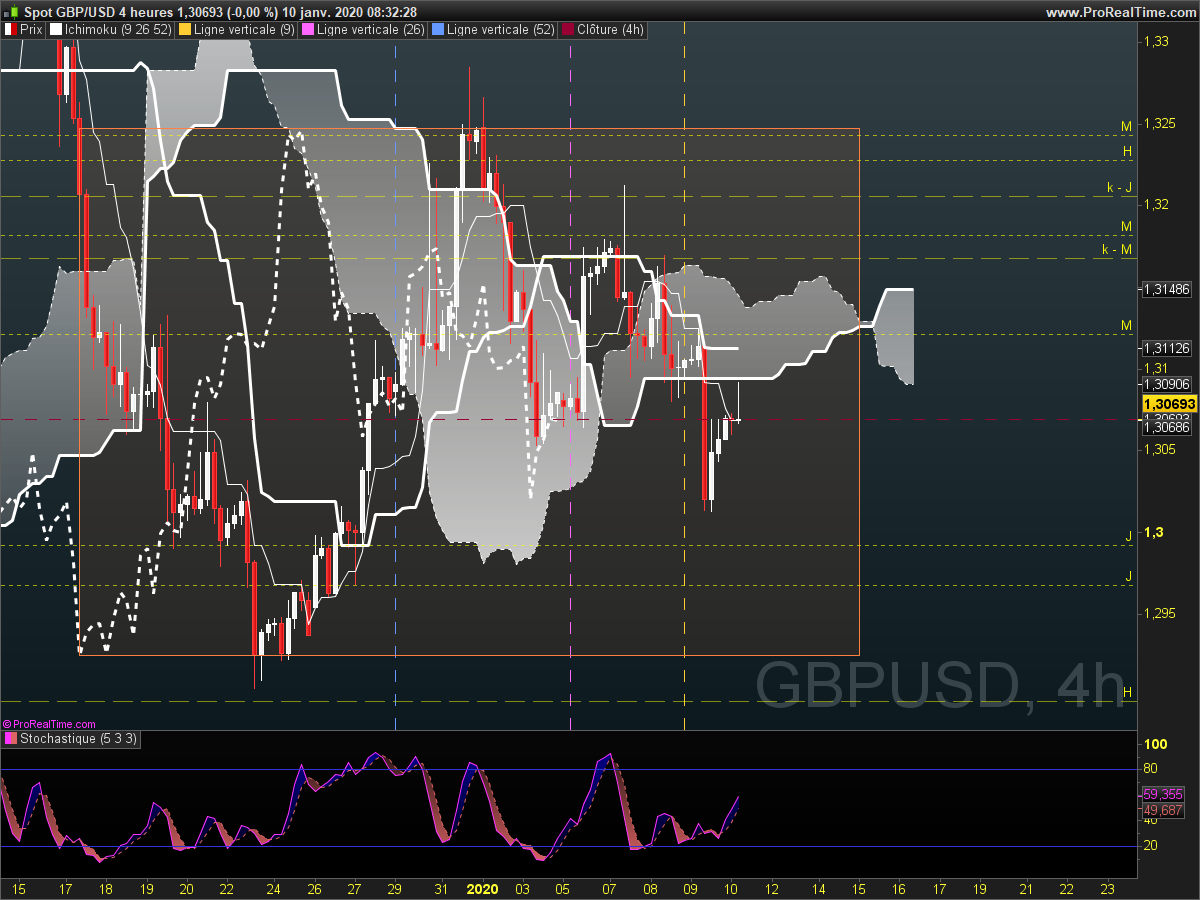Click the magenta Ligne verticale (26) swatch
Image resolution: width=1200 pixels, height=900 pixels.
click(308, 30)
